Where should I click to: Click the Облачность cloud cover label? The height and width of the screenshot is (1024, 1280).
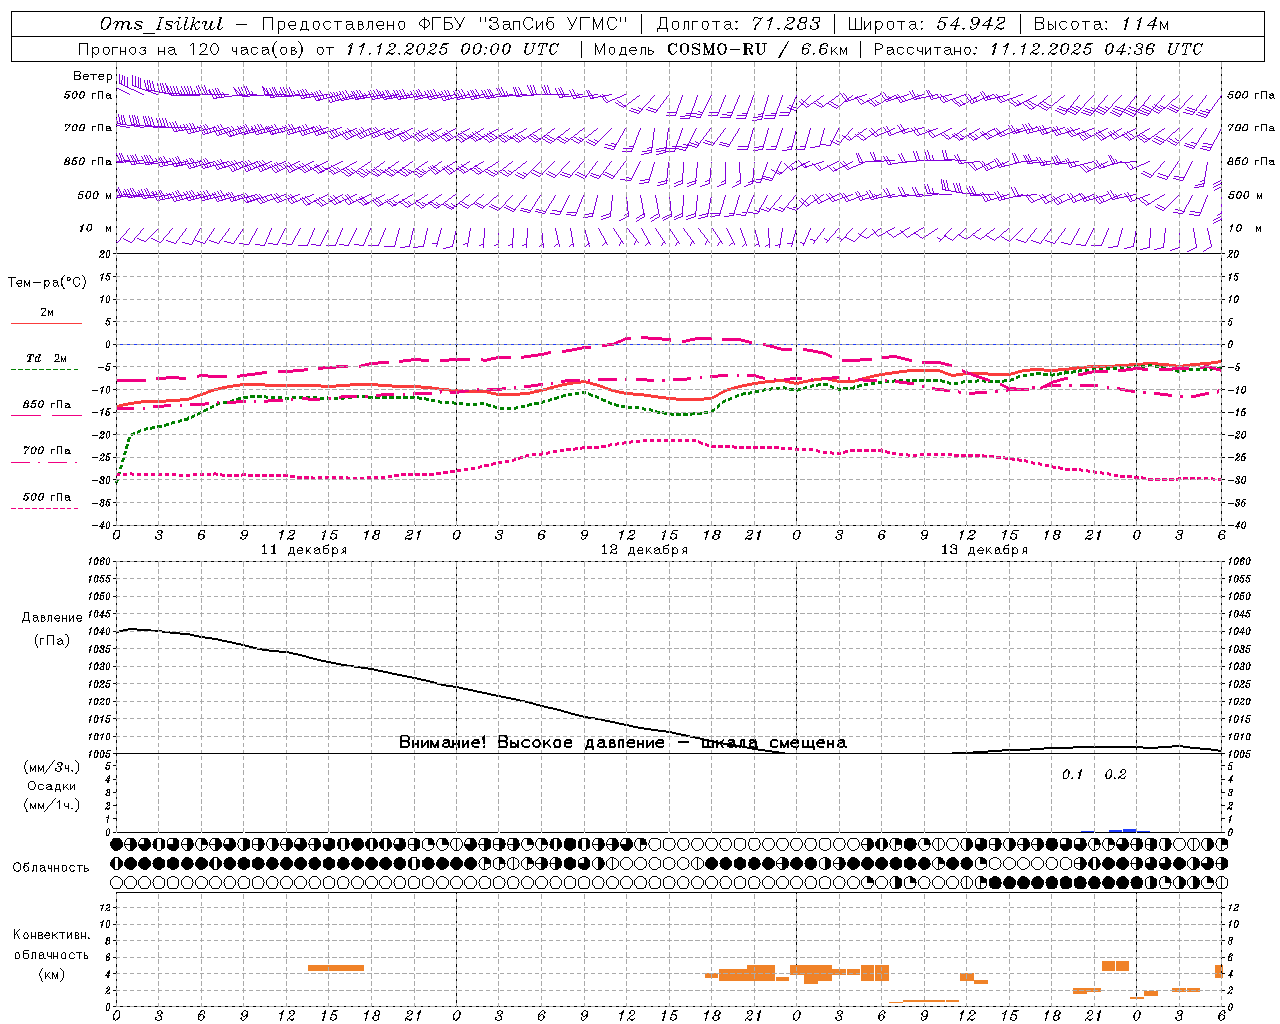[x=51, y=868]
